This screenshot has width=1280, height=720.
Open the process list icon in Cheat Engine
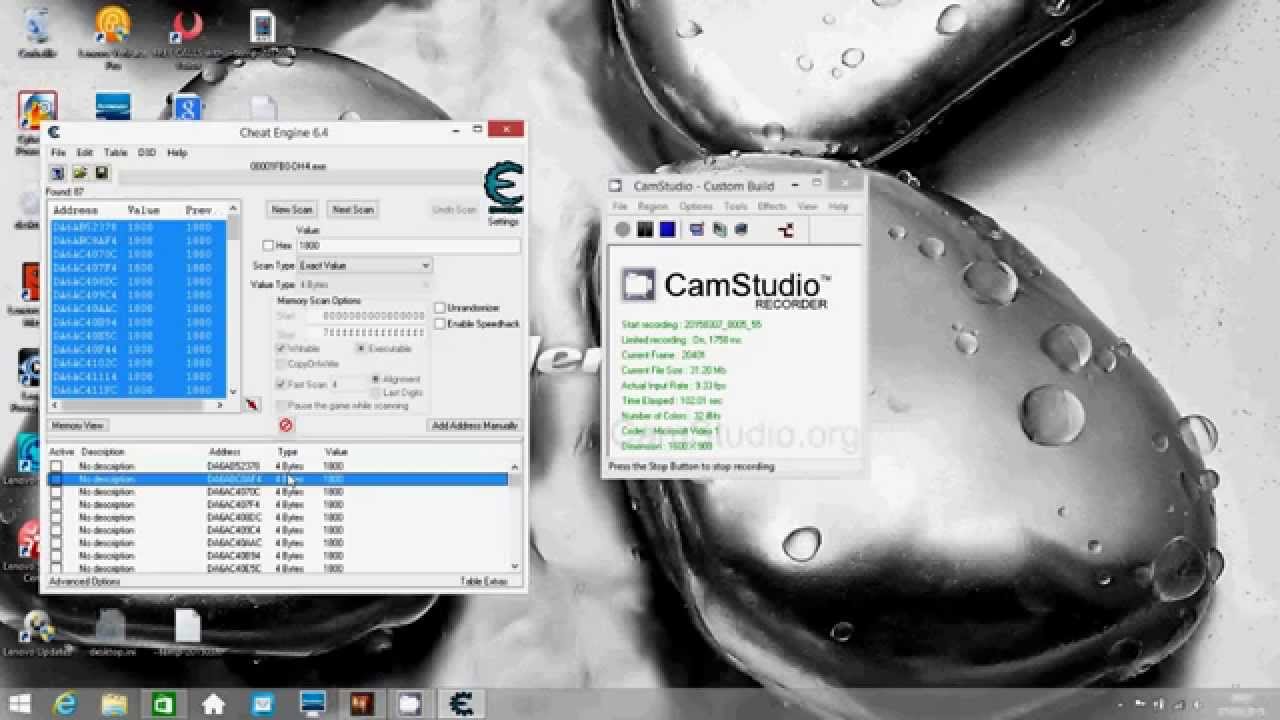point(58,174)
